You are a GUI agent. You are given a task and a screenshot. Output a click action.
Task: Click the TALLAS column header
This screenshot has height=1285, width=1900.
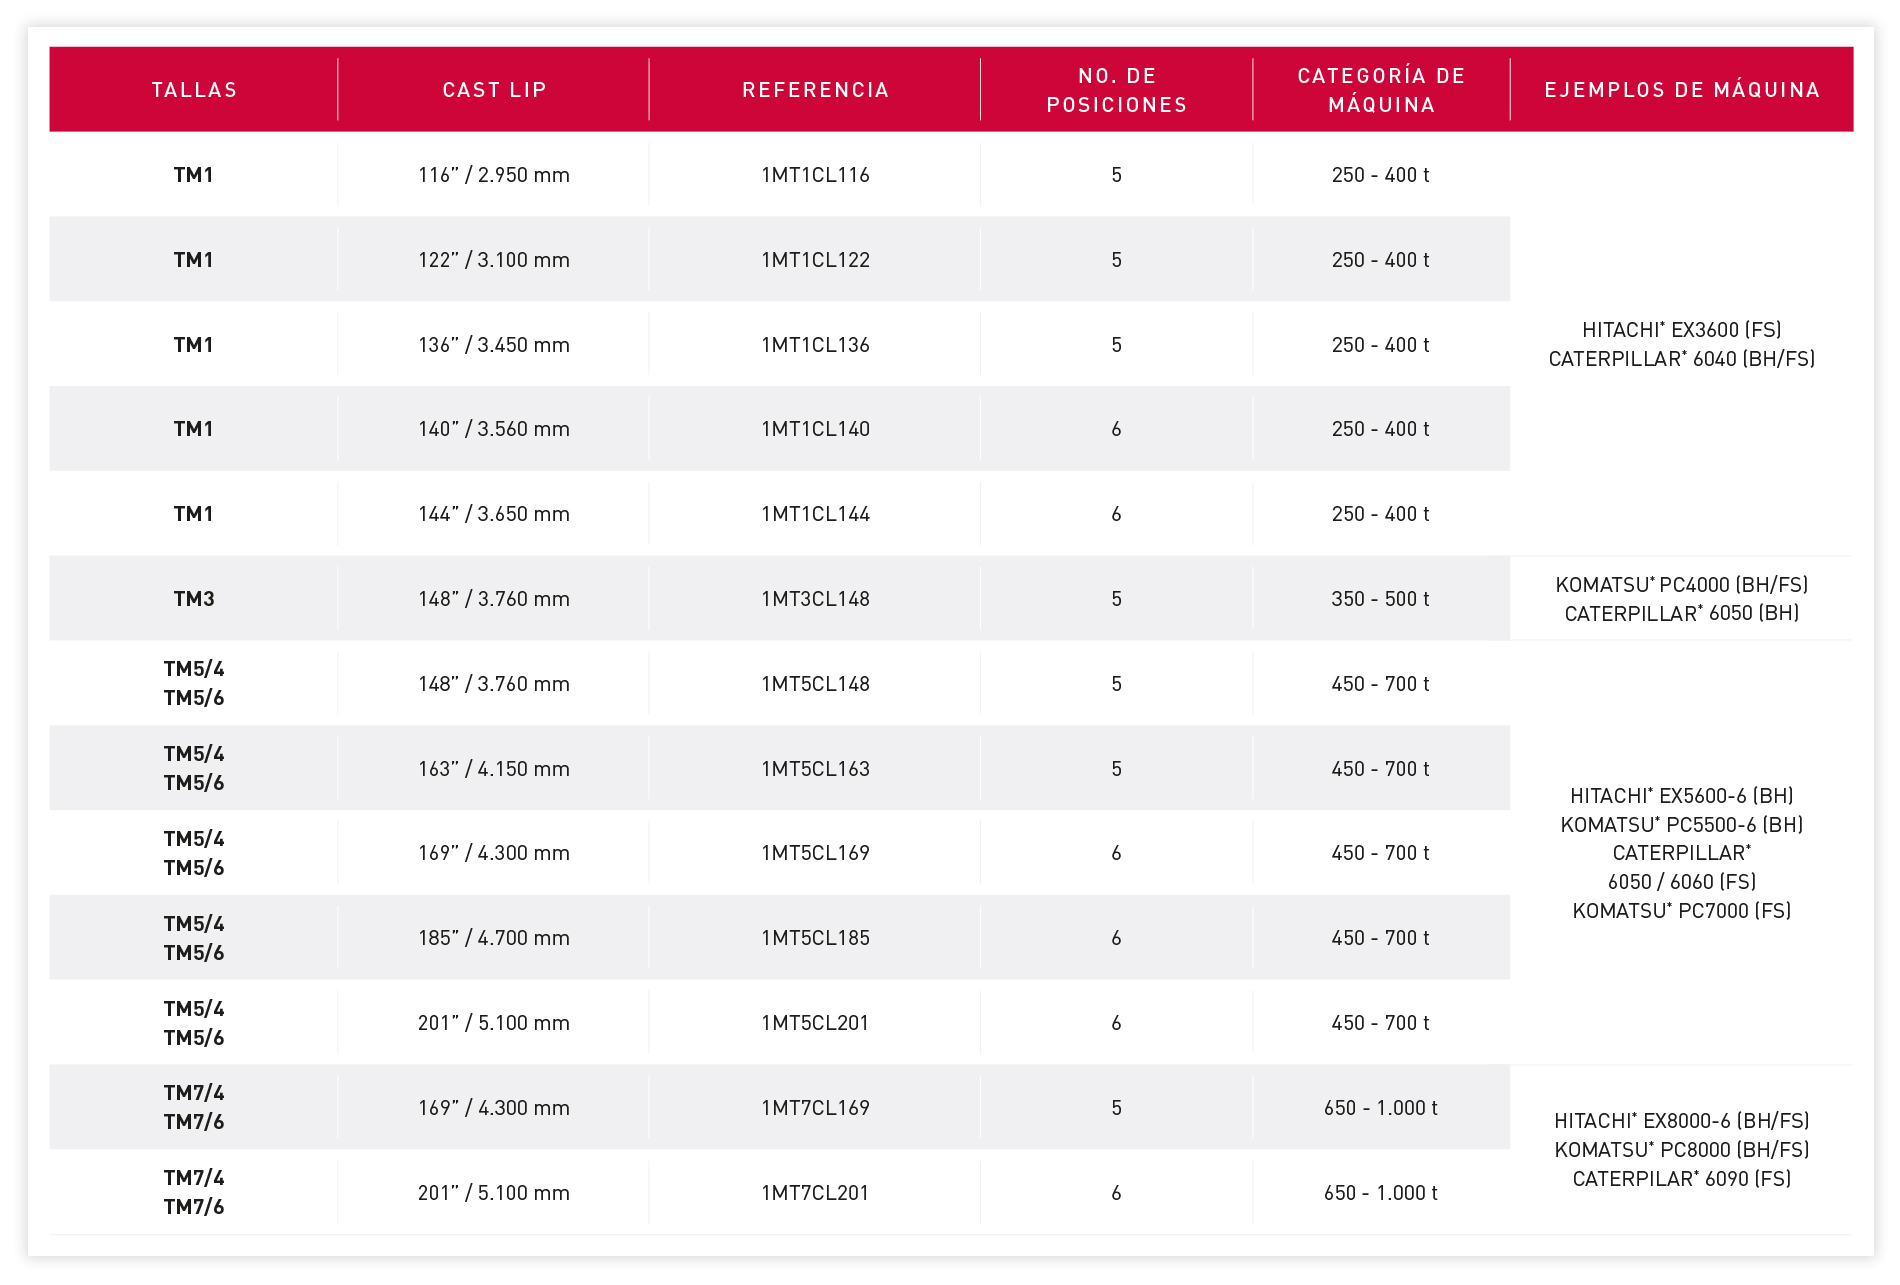194,90
